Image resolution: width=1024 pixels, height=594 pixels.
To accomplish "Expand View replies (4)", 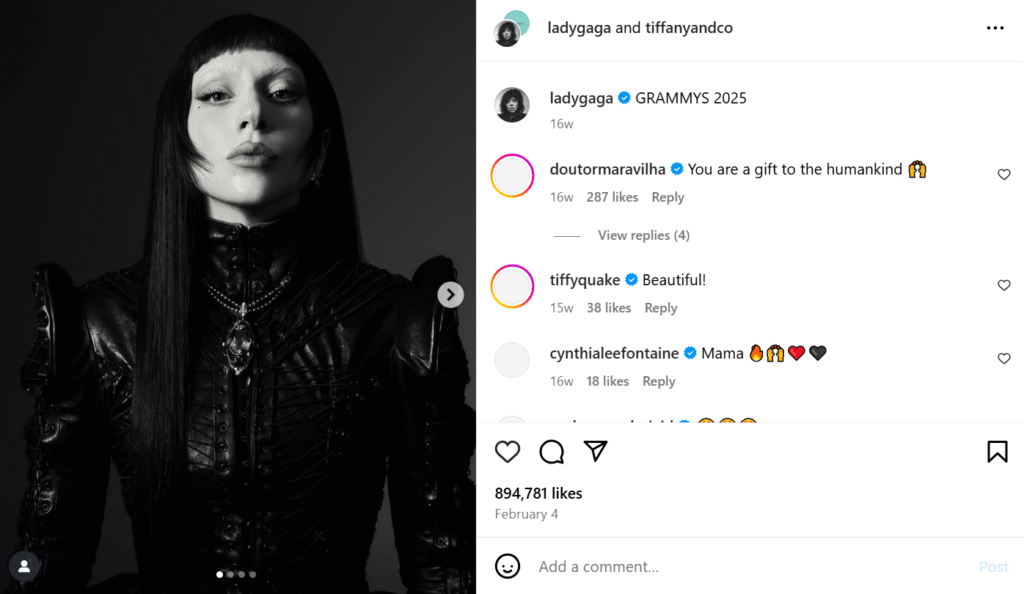I will (x=643, y=236).
